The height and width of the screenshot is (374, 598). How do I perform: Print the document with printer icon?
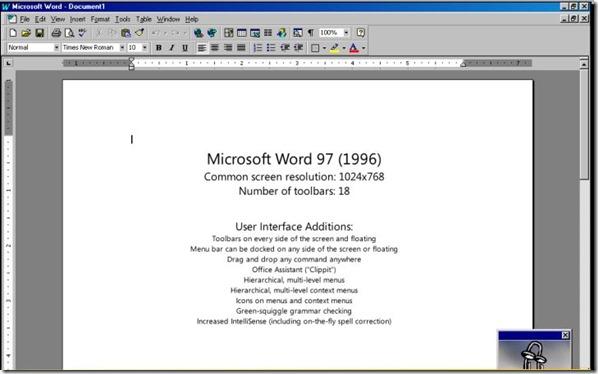[56, 33]
